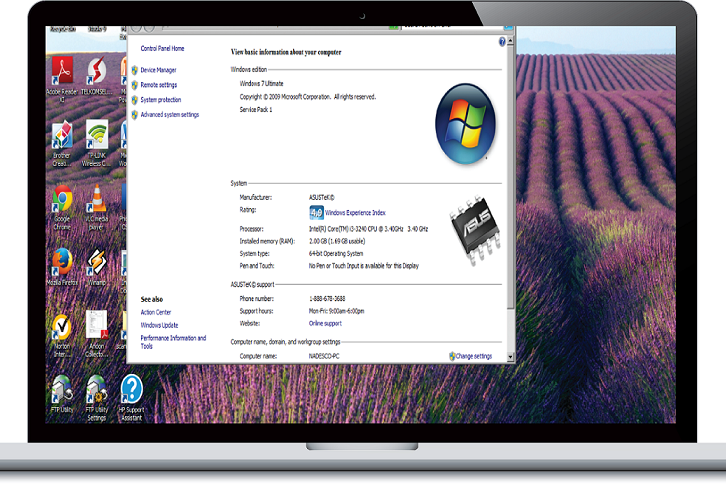
Task: Launch HP Support Assistant icon
Action: pyautogui.click(x=131, y=388)
